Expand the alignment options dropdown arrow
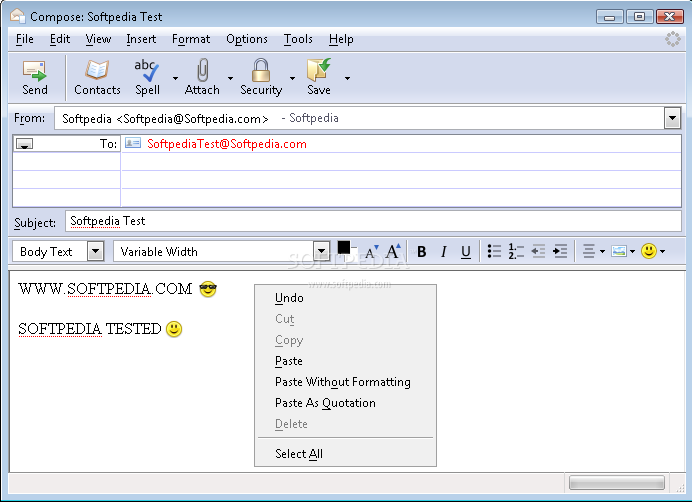Screen dimensions: 692x504 pos(602,252)
